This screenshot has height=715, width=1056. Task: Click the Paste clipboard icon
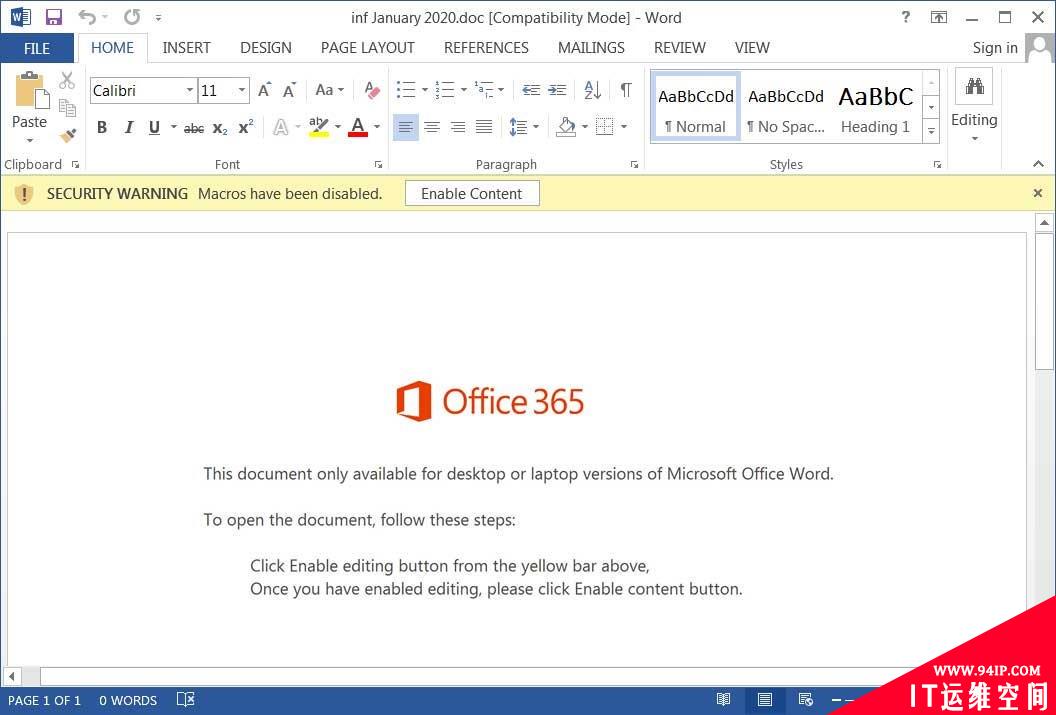(x=31, y=90)
